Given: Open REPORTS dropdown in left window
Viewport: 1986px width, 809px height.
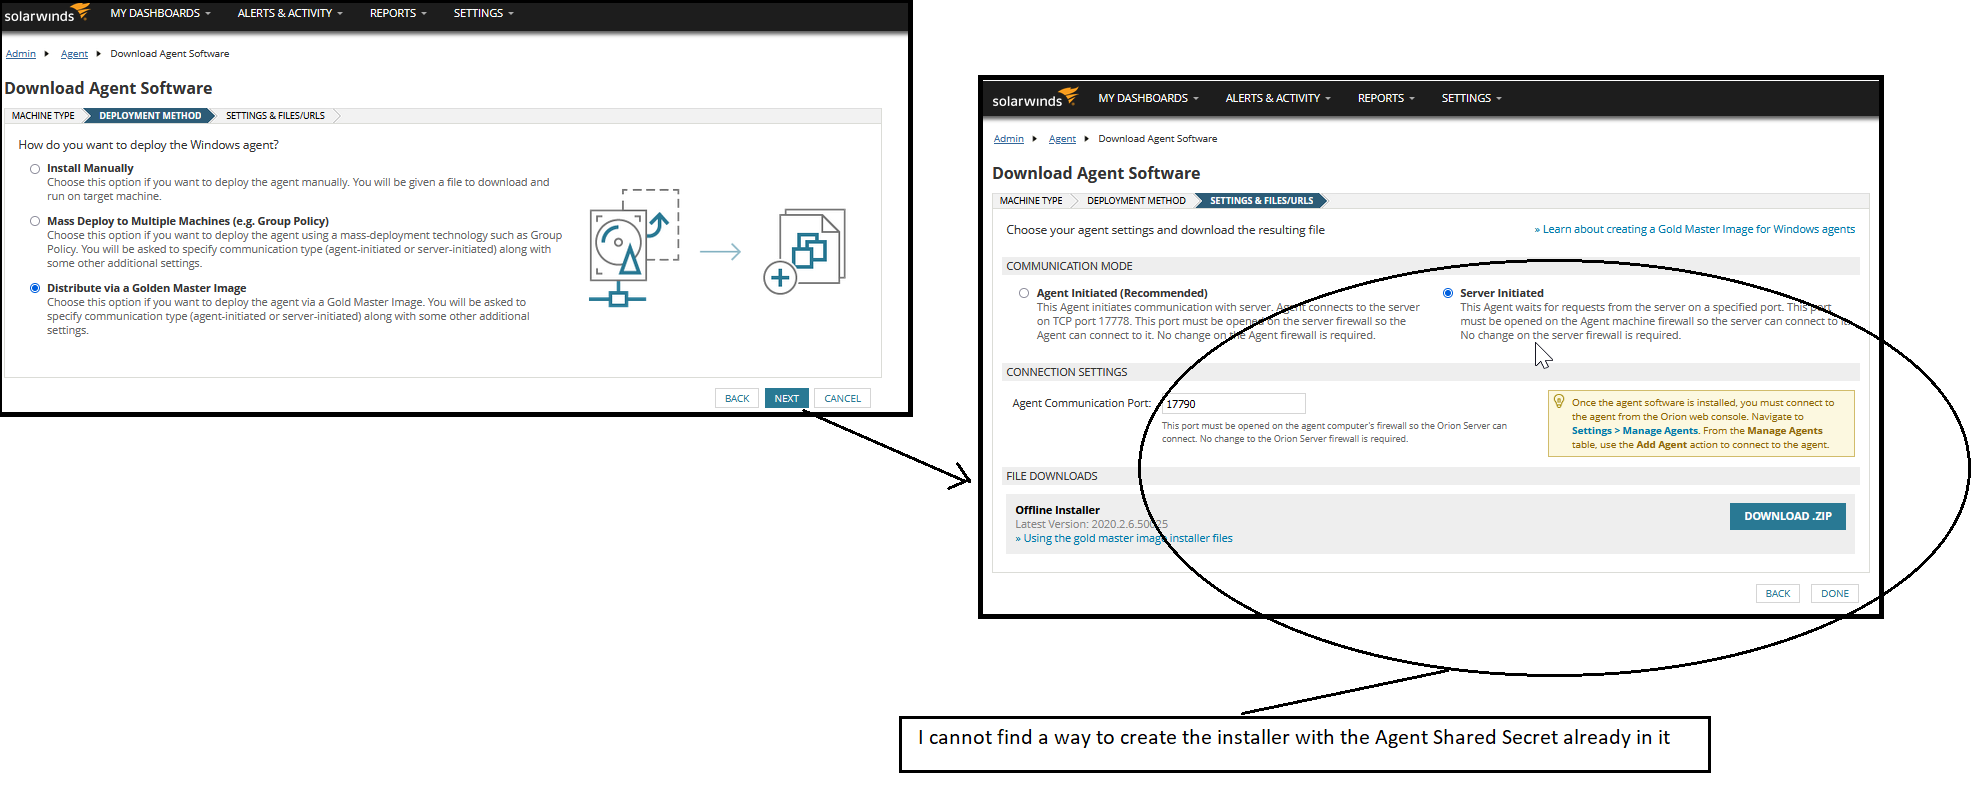Looking at the screenshot, I should (398, 13).
